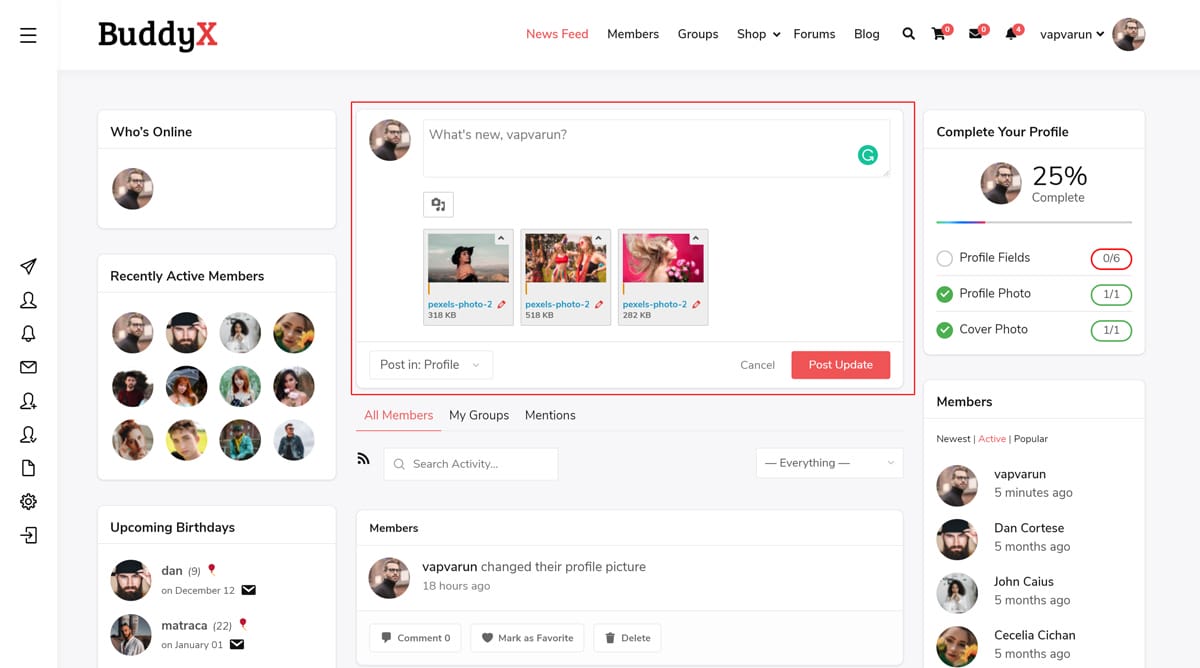The image size is (1200, 668).
Task: Click the search magnifier icon in header
Action: pyautogui.click(x=908, y=34)
